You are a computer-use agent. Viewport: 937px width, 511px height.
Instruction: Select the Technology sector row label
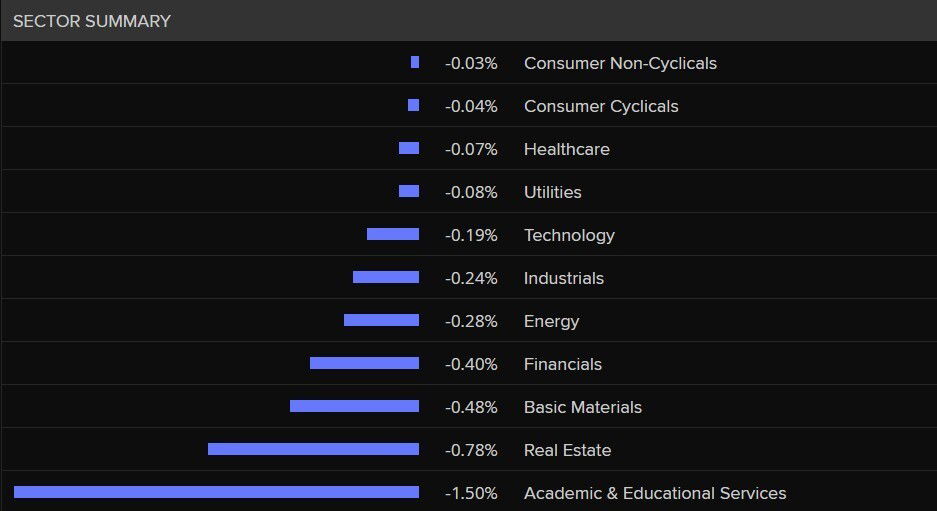coord(569,235)
